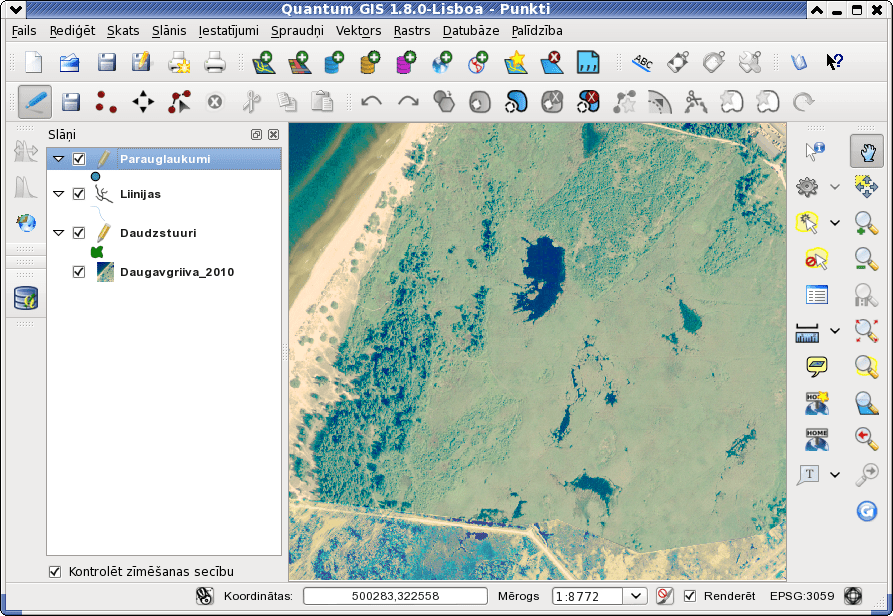Open the Mērogs scale dropdown
893x616 pixels.
click(x=636, y=596)
